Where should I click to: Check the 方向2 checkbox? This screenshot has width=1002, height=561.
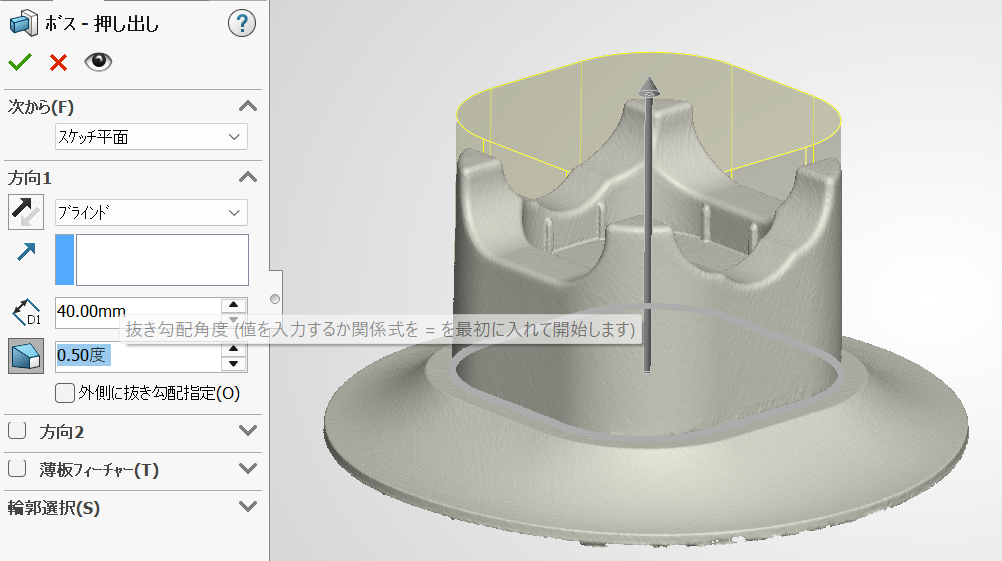pos(17,432)
